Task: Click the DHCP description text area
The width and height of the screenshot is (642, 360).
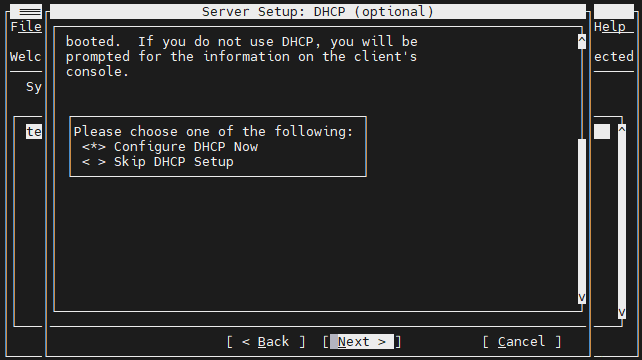Action: coord(242,57)
